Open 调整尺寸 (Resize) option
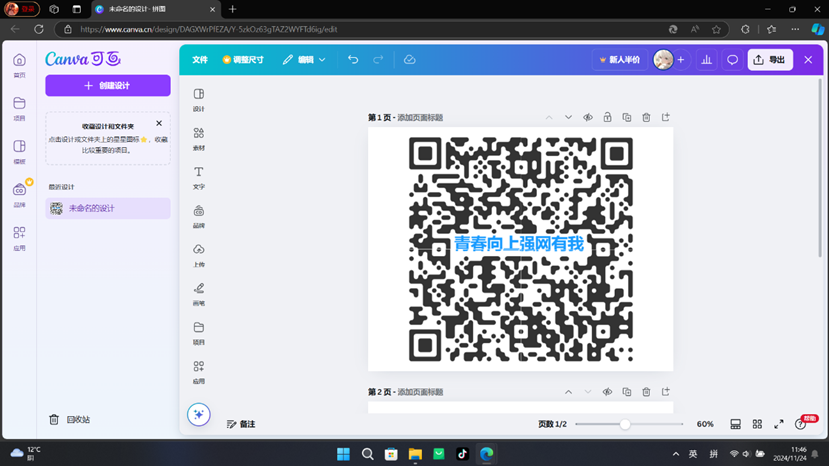This screenshot has height=466, width=829. (243, 60)
